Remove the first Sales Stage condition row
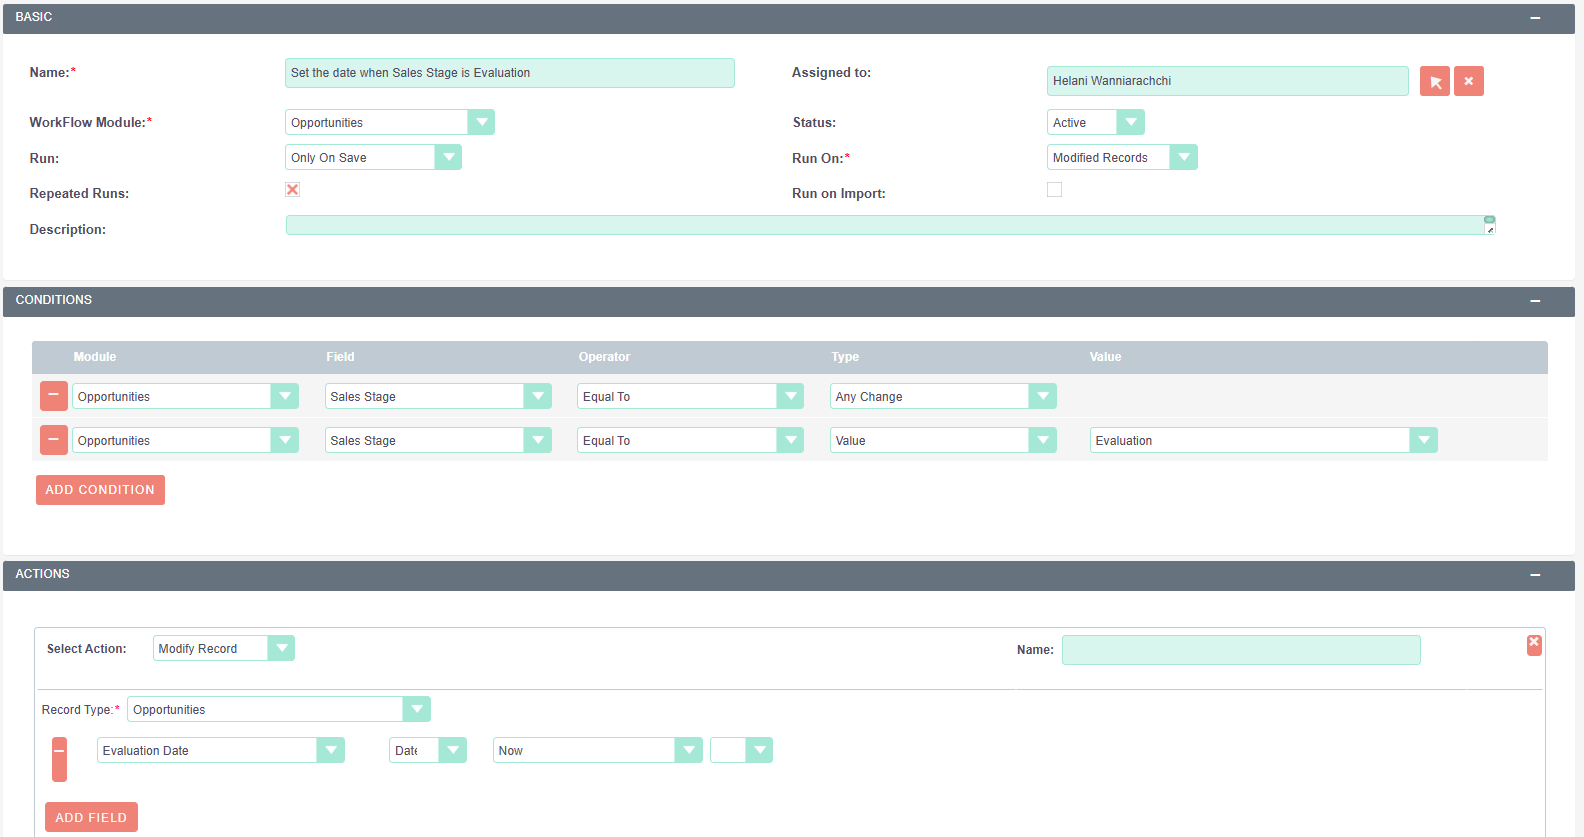The height and width of the screenshot is (837, 1584). pos(53,396)
